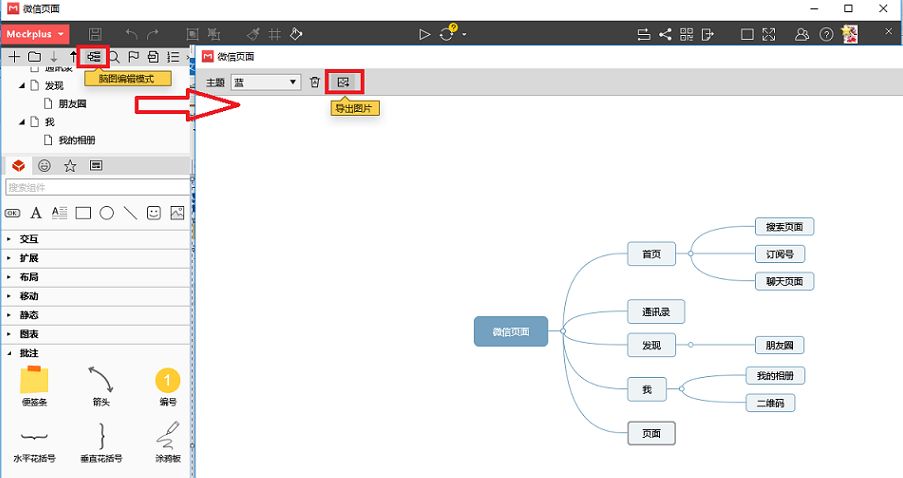Screen dimensions: 903x478
Task: Click the share icon
Action: (665, 35)
